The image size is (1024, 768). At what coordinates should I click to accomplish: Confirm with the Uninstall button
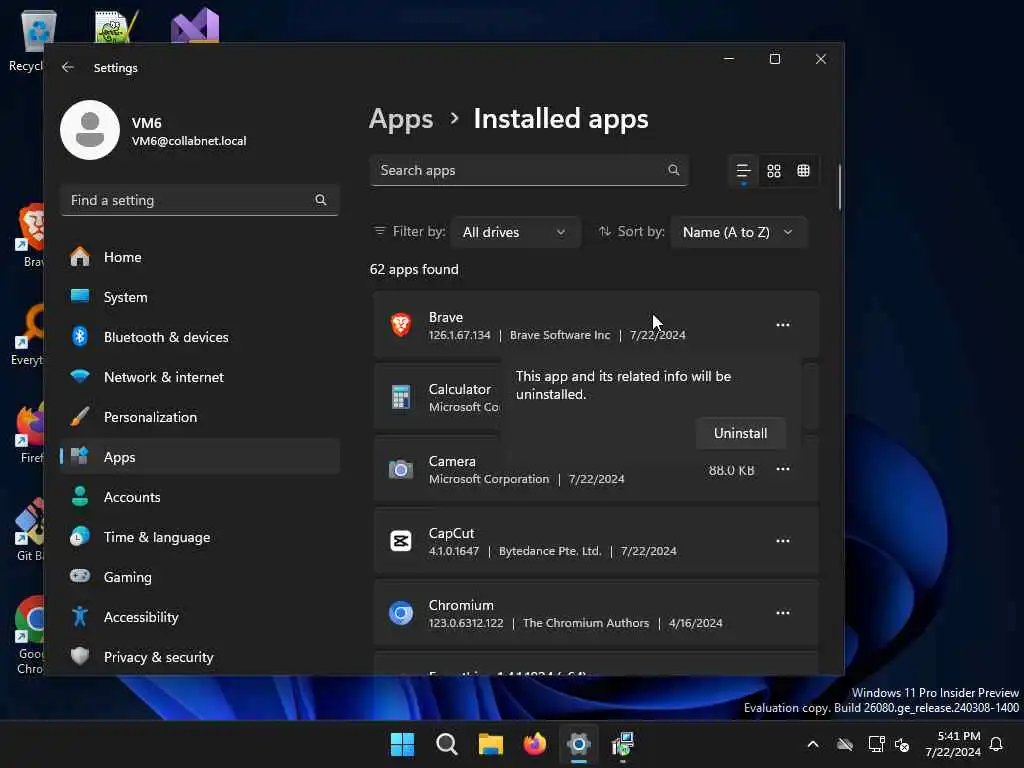pyautogui.click(x=740, y=433)
